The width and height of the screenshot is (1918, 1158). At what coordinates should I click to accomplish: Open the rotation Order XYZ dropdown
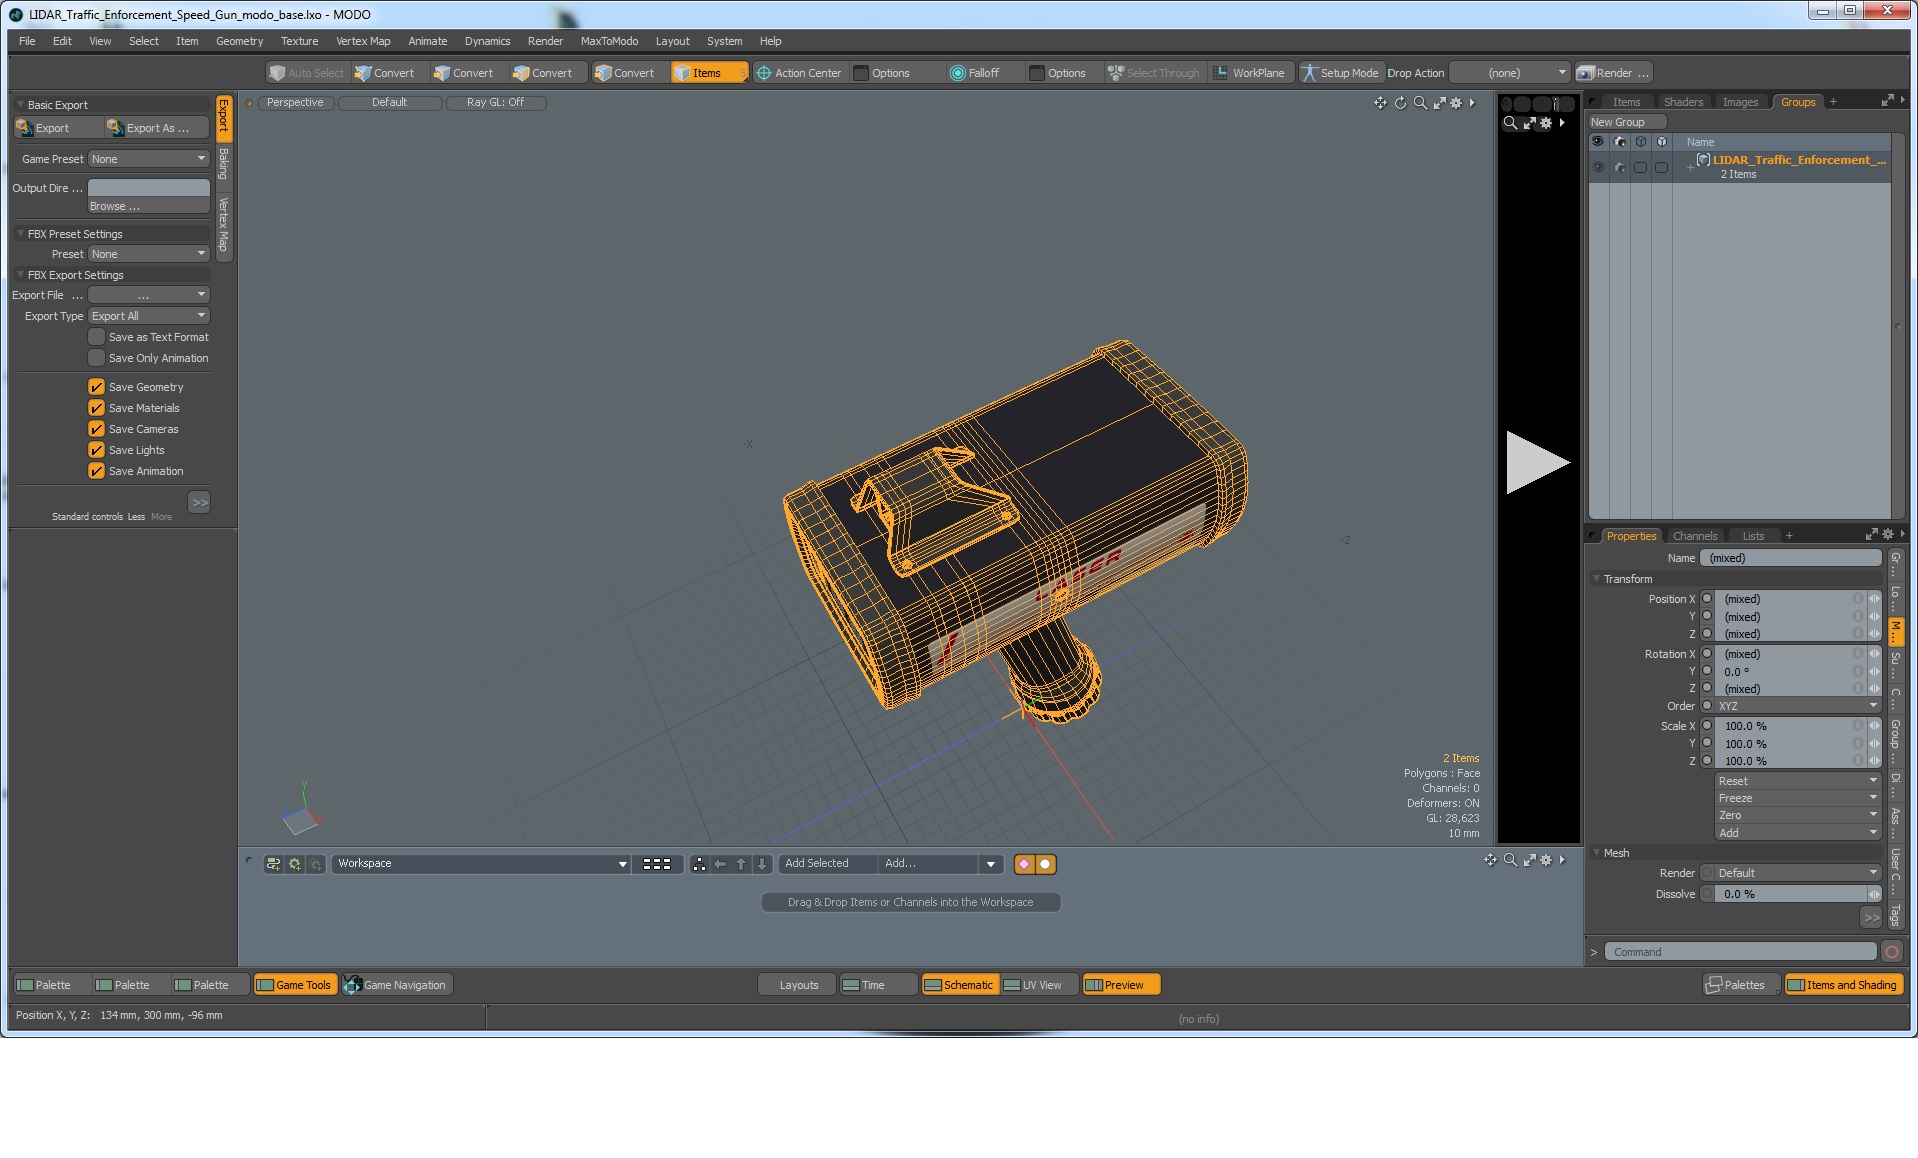1797,706
